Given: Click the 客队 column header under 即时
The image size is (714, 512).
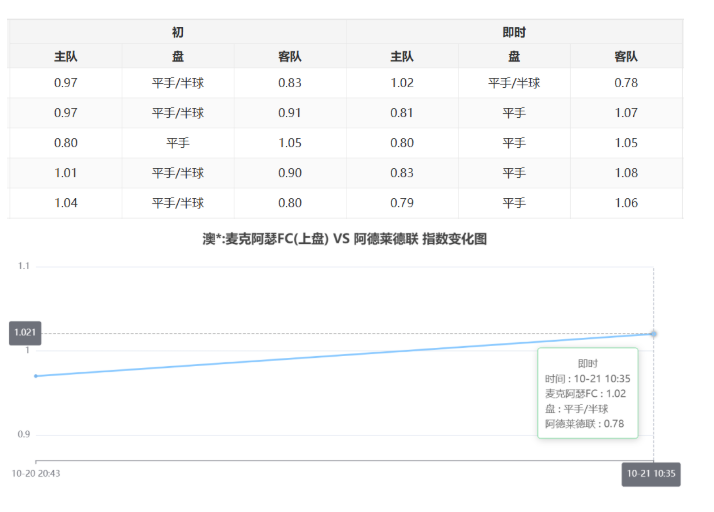Looking at the screenshot, I should pos(626,57).
